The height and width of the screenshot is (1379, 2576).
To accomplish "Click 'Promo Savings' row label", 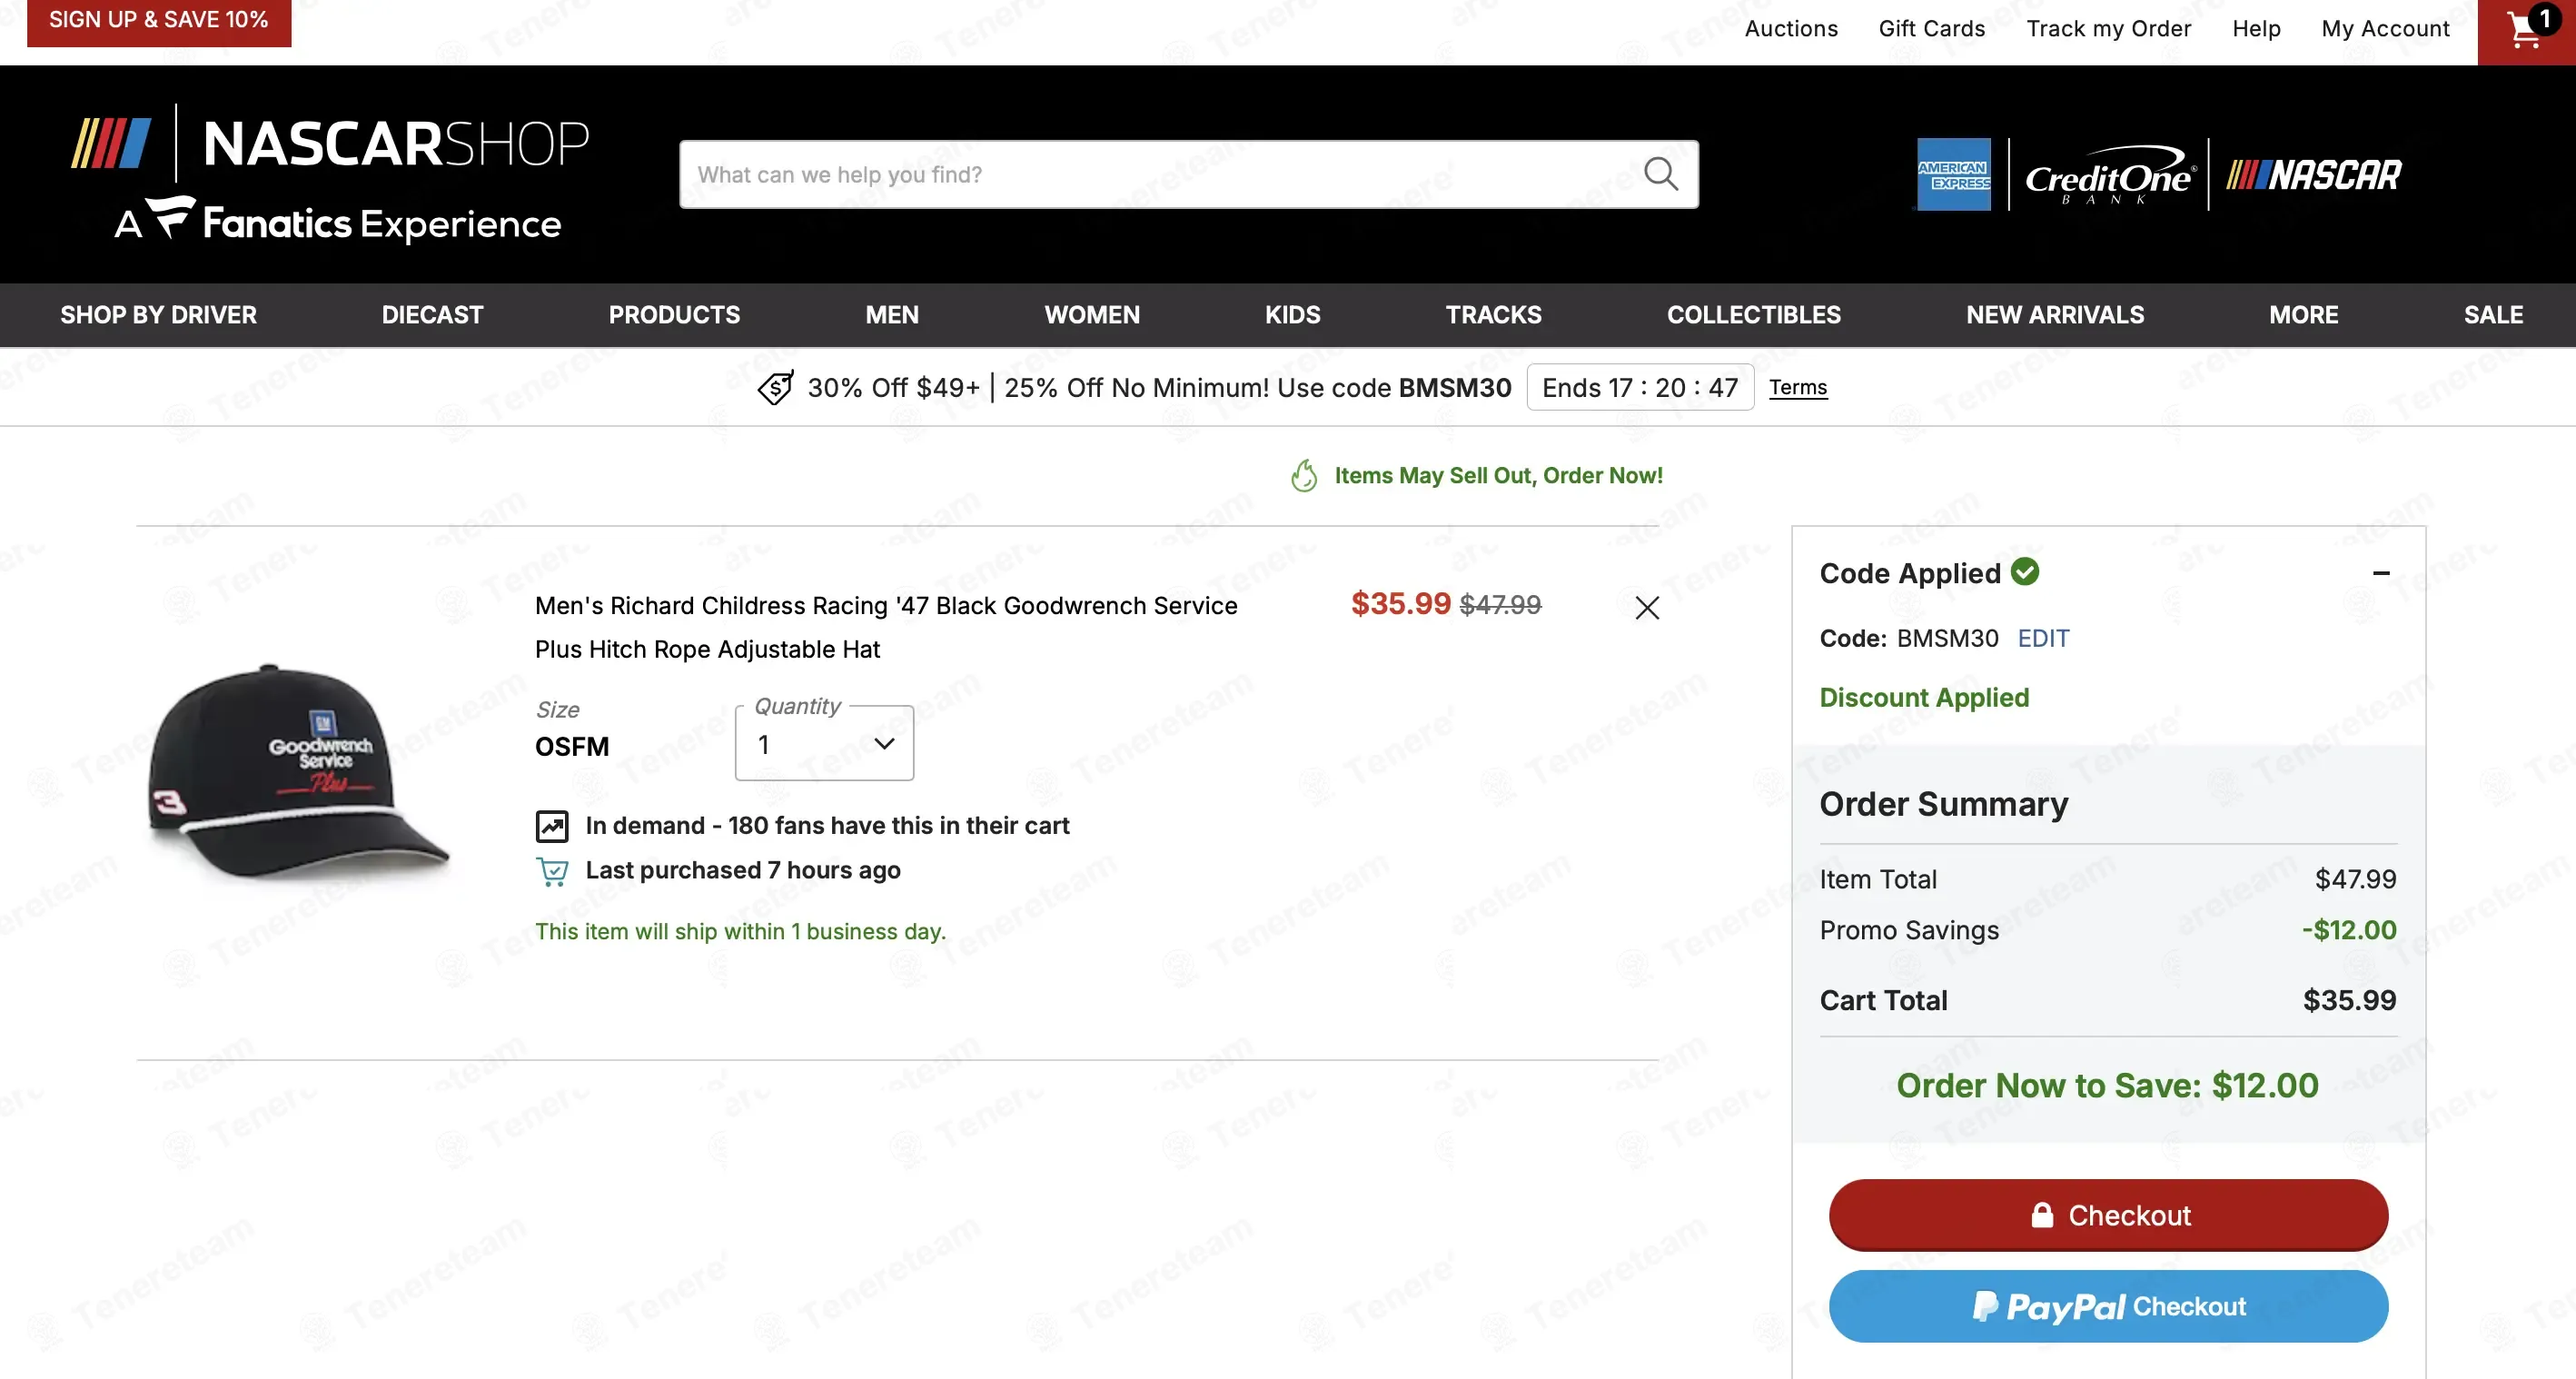I will coord(1909,930).
